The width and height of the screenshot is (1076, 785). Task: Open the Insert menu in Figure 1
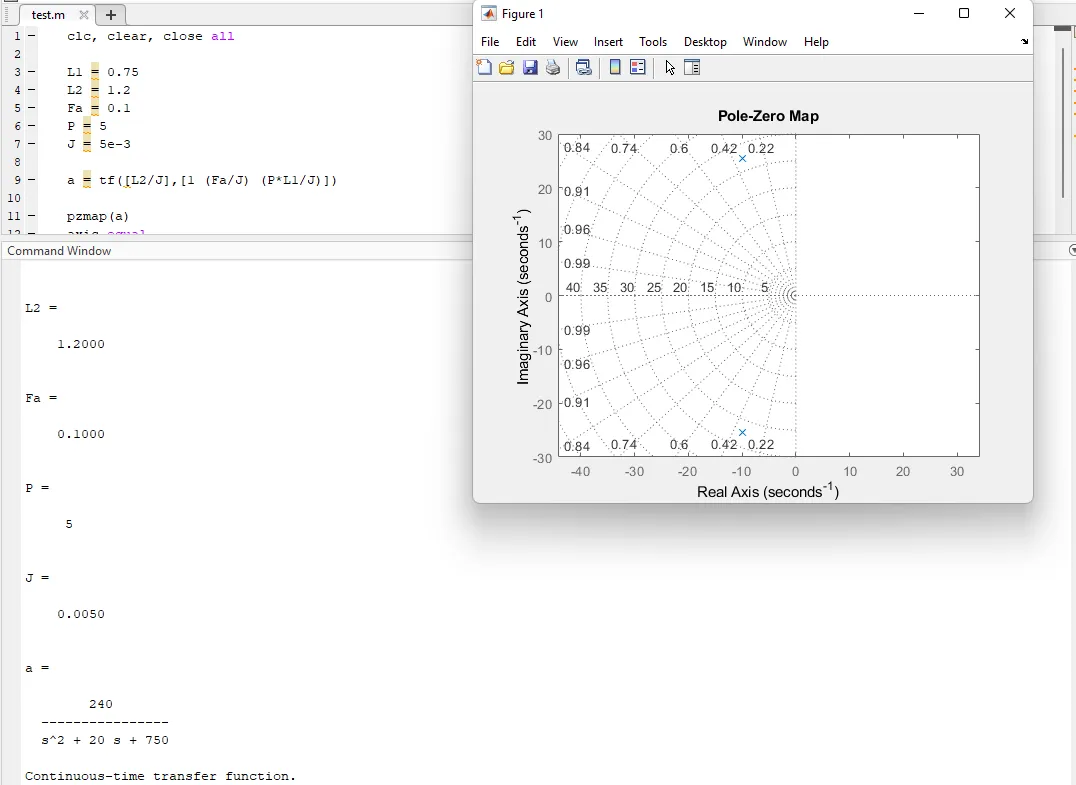click(608, 42)
